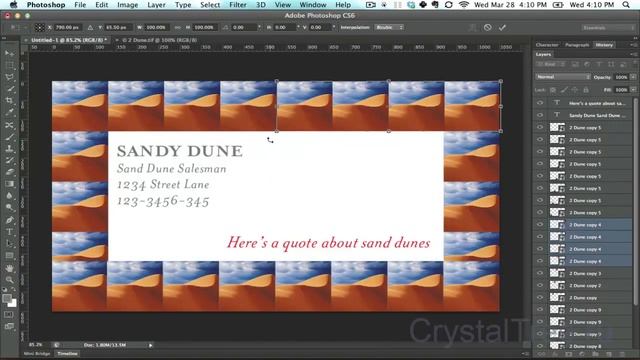This screenshot has height=360, width=640.
Task: Select the Eraser tool
Action: [x=9, y=172]
